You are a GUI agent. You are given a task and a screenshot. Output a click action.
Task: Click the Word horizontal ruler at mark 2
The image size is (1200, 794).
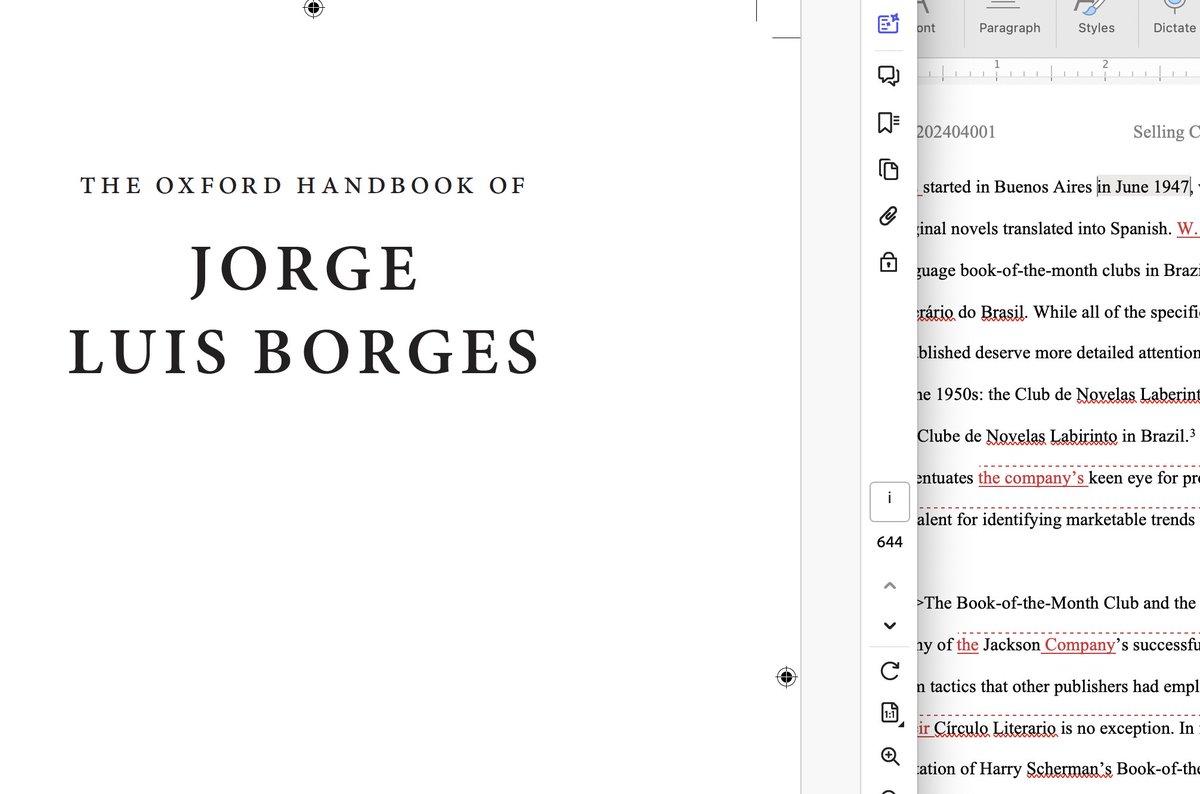click(1105, 65)
